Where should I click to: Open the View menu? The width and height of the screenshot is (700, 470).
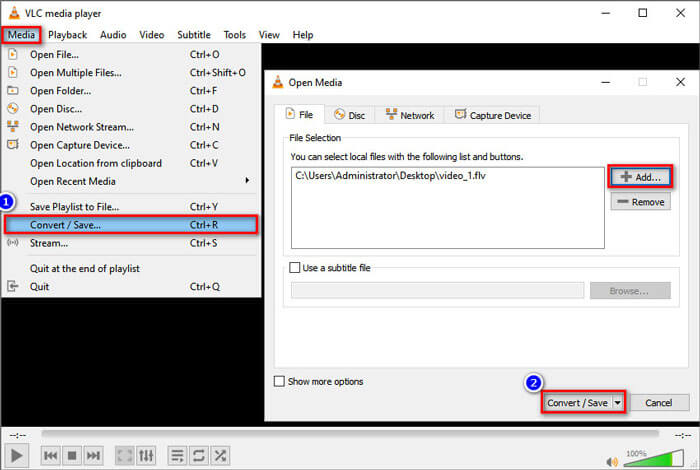269,35
